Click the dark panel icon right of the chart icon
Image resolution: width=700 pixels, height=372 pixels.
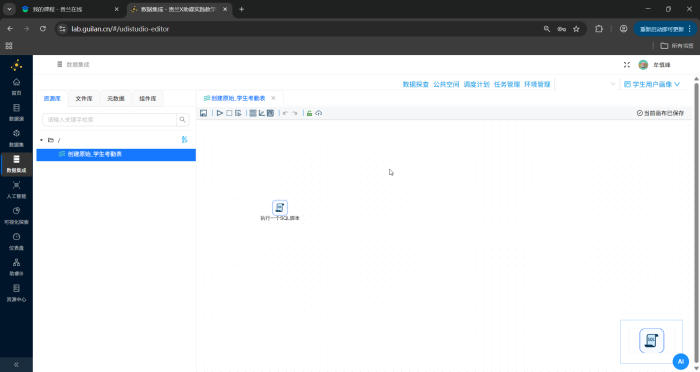tap(270, 113)
